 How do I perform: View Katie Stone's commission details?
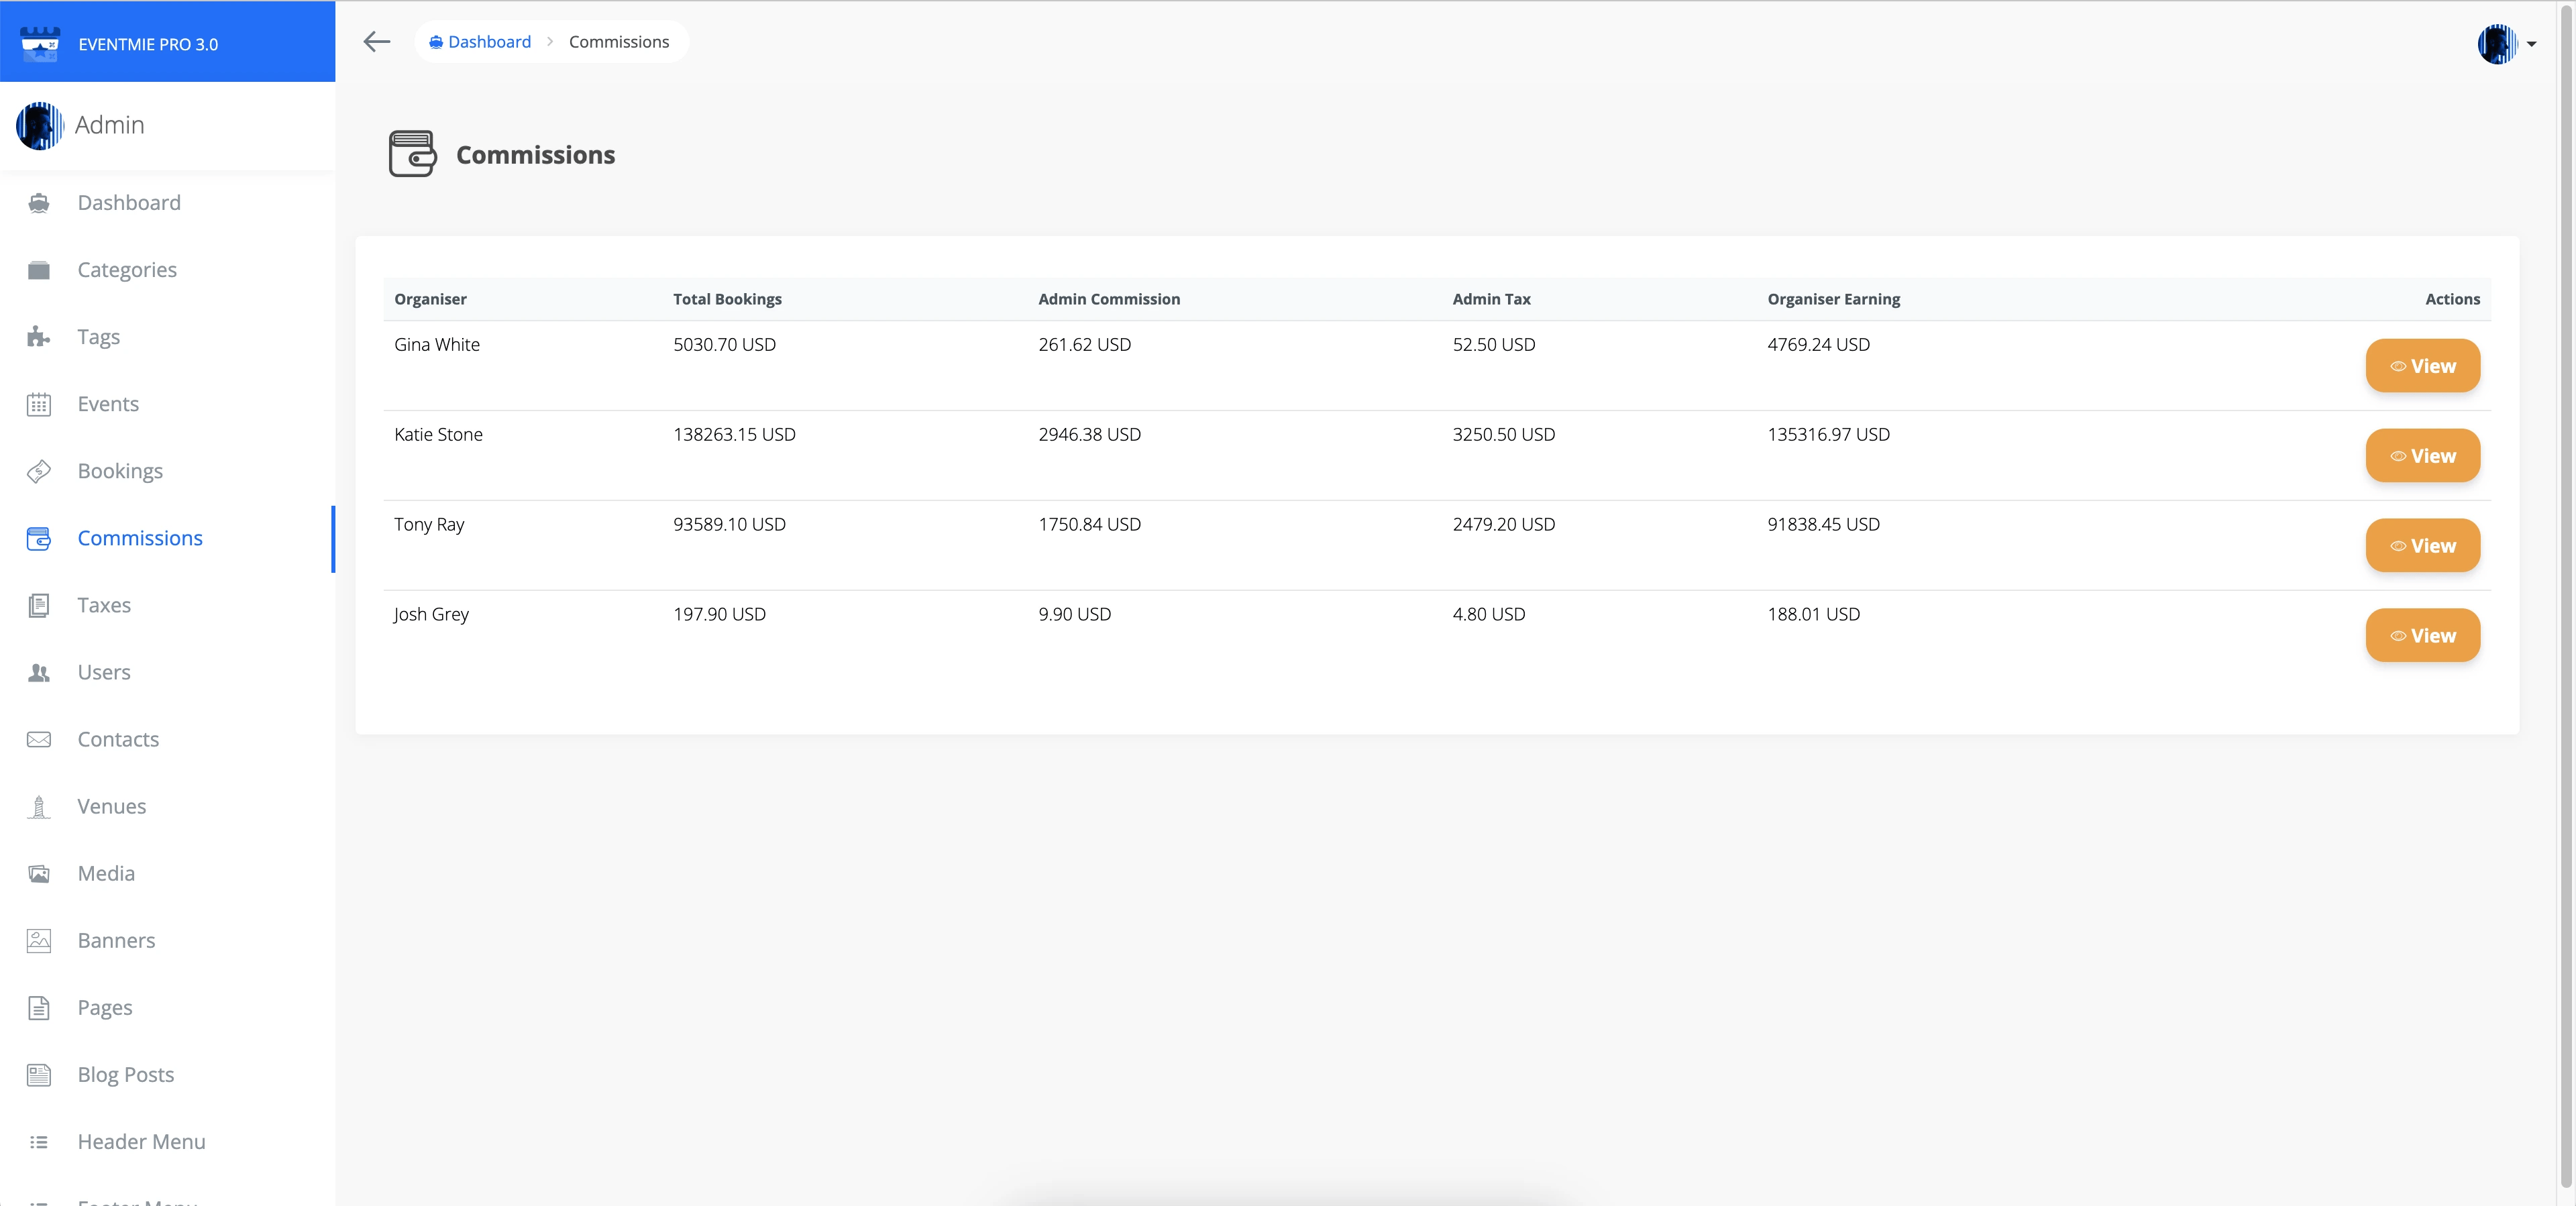(x=2421, y=456)
